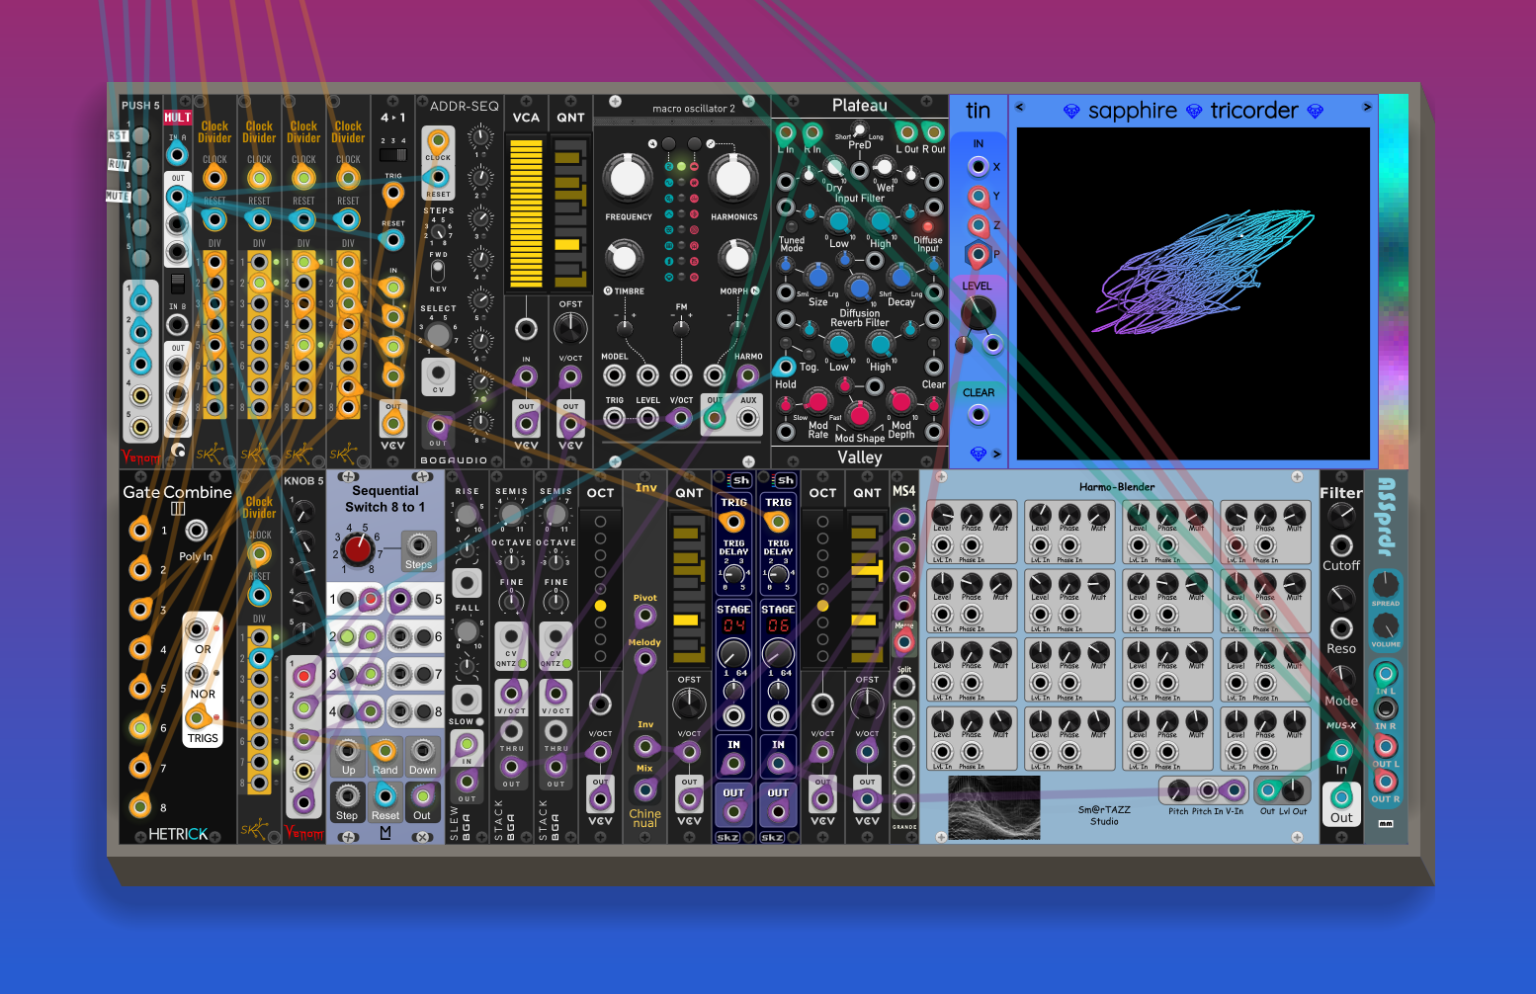This screenshot has width=1536, height=994.
Task: Toggle the SLOW button on the SLEW module
Action: [x=480, y=721]
